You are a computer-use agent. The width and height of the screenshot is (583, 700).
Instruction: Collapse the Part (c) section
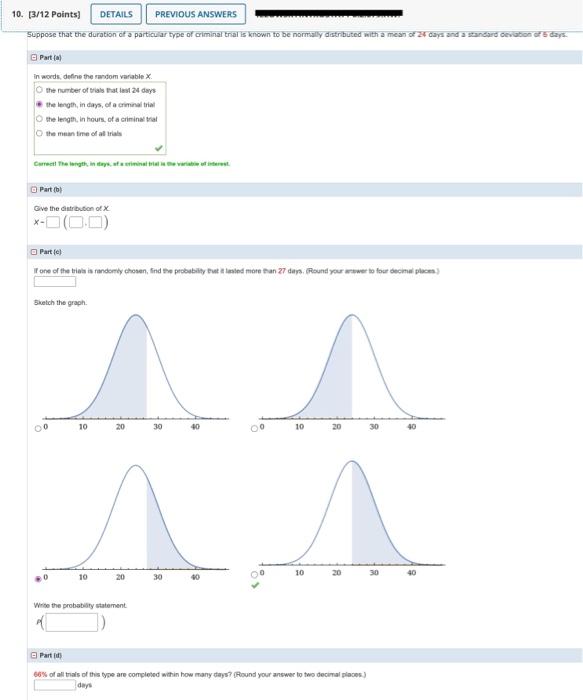pyautogui.click(x=34, y=252)
